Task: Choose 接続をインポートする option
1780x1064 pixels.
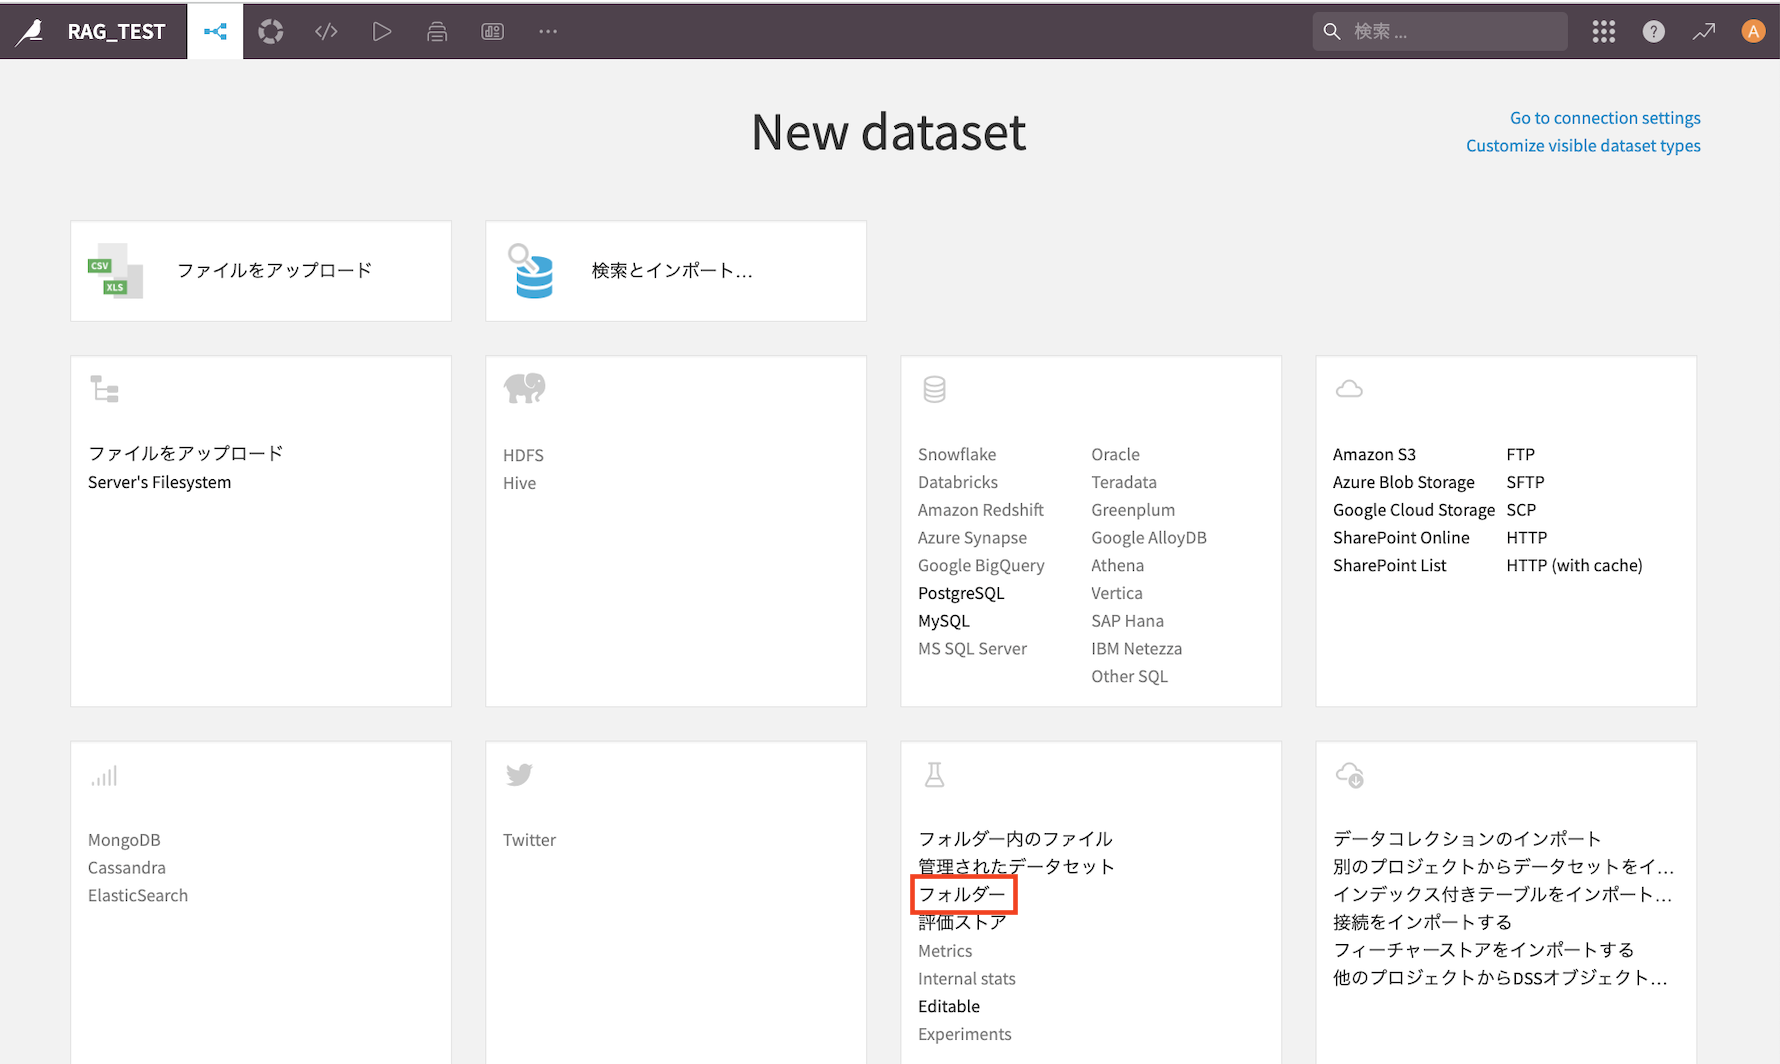Action: tap(1422, 922)
